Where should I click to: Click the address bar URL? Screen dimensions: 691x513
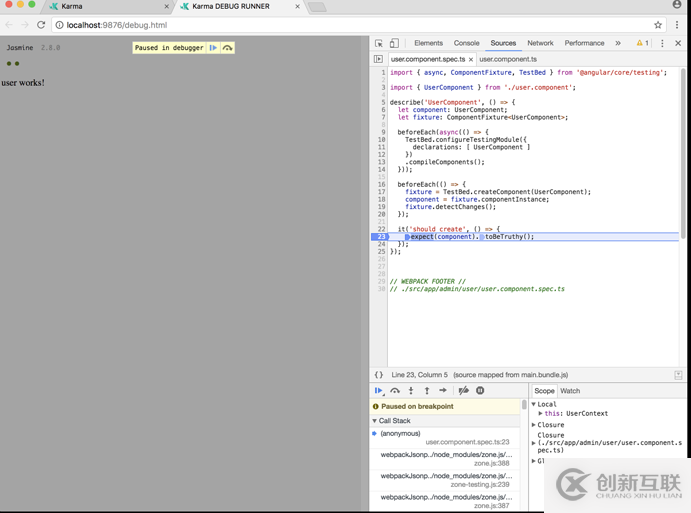point(117,25)
